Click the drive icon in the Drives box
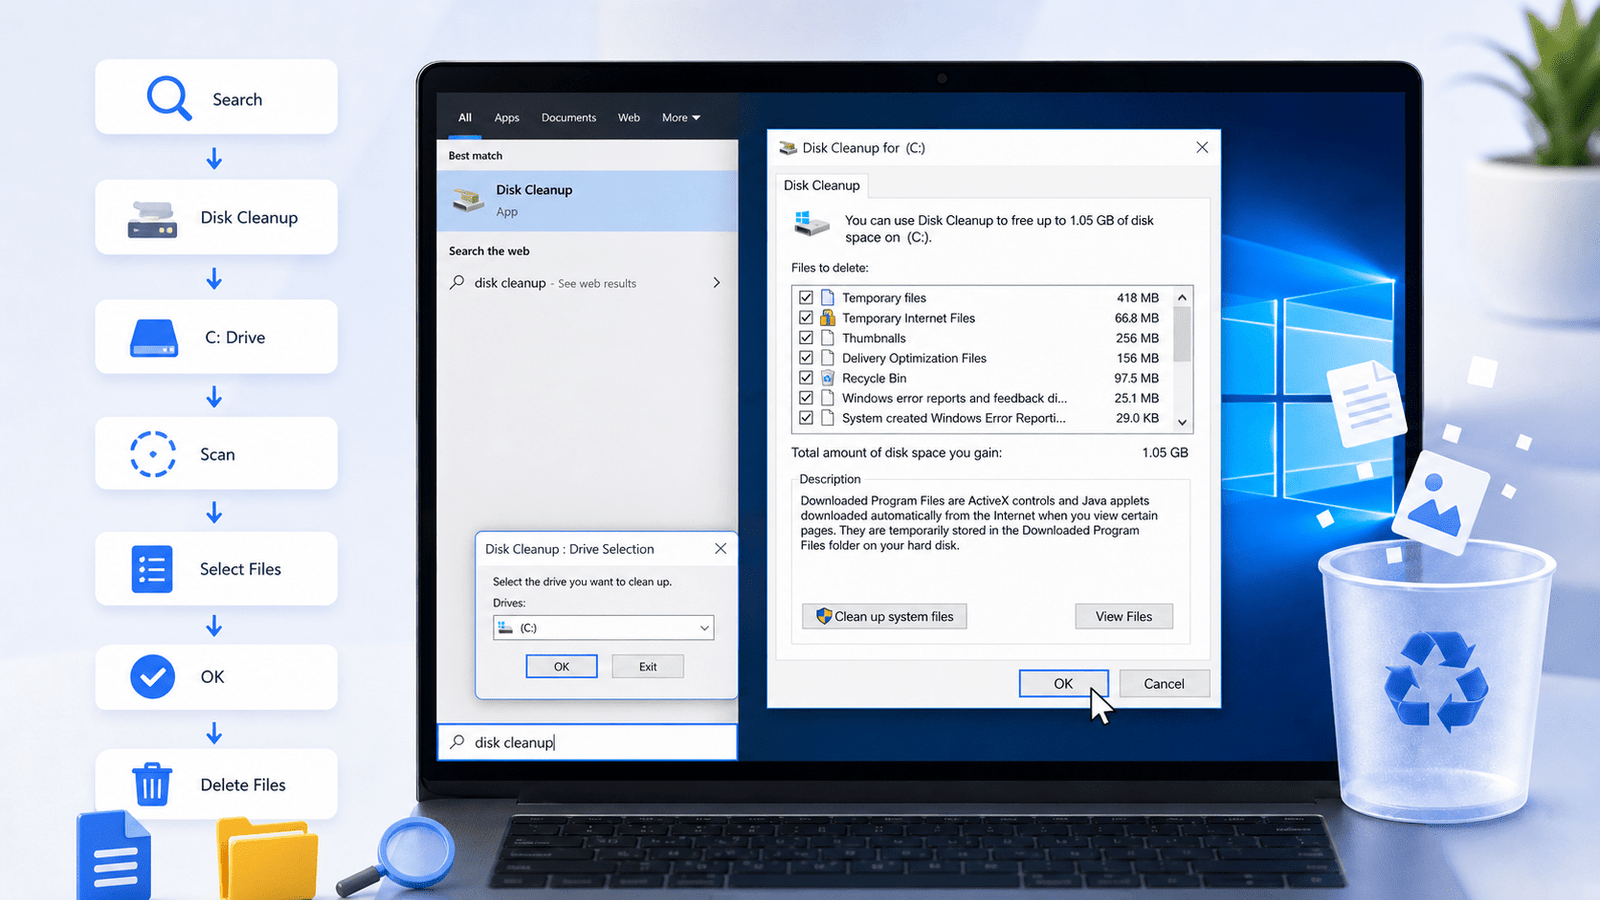This screenshot has height=900, width=1600. [505, 628]
